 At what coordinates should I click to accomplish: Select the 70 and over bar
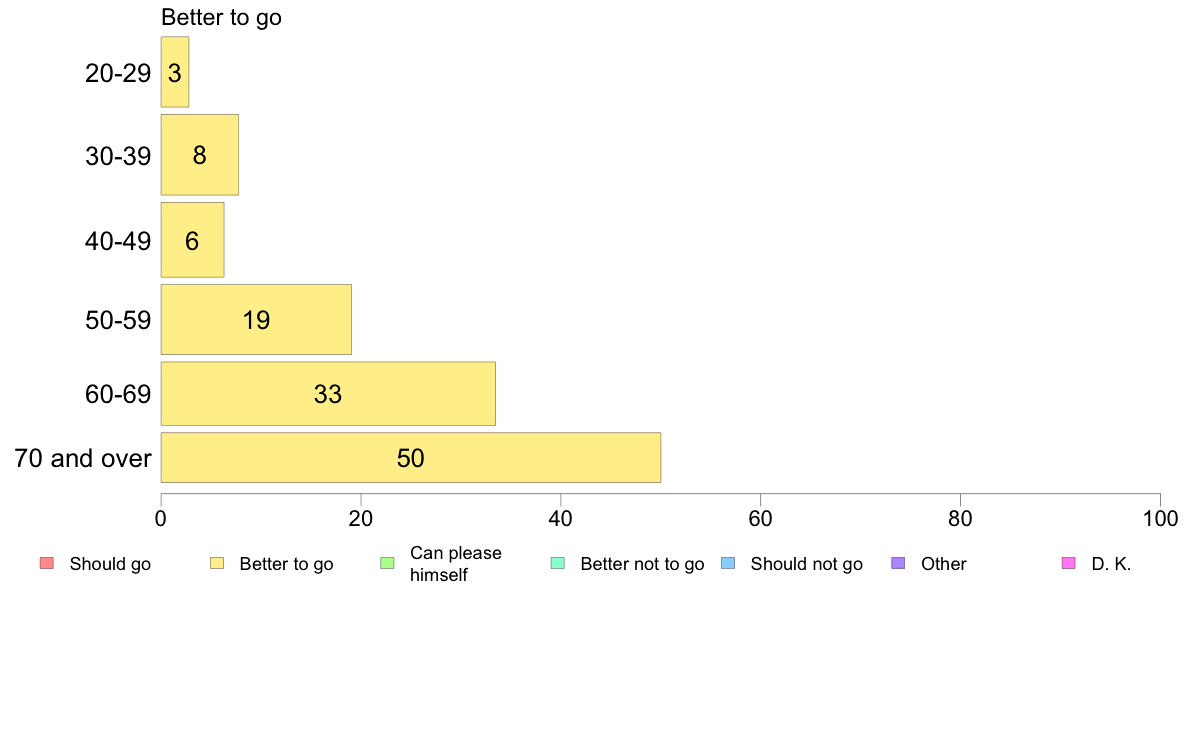point(411,458)
